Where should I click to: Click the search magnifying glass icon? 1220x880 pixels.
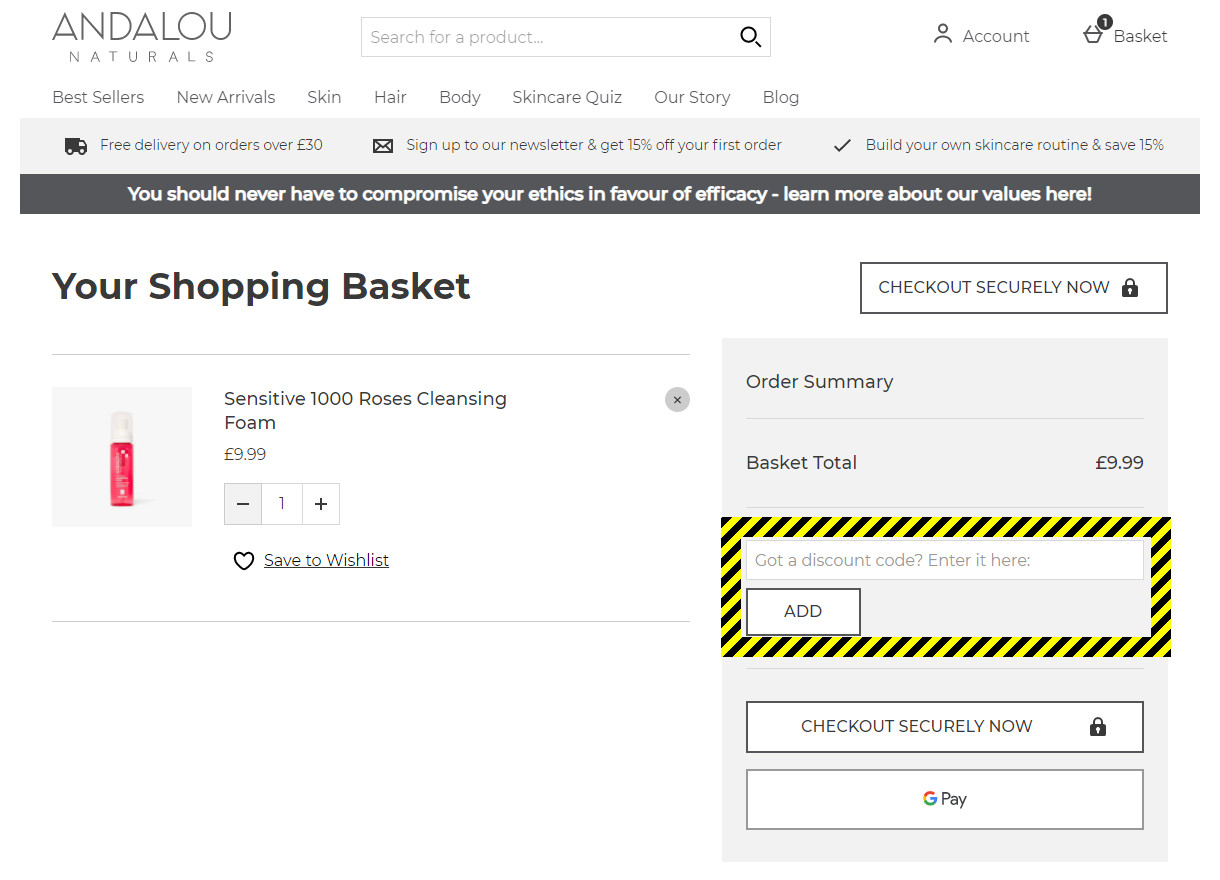[x=750, y=37]
